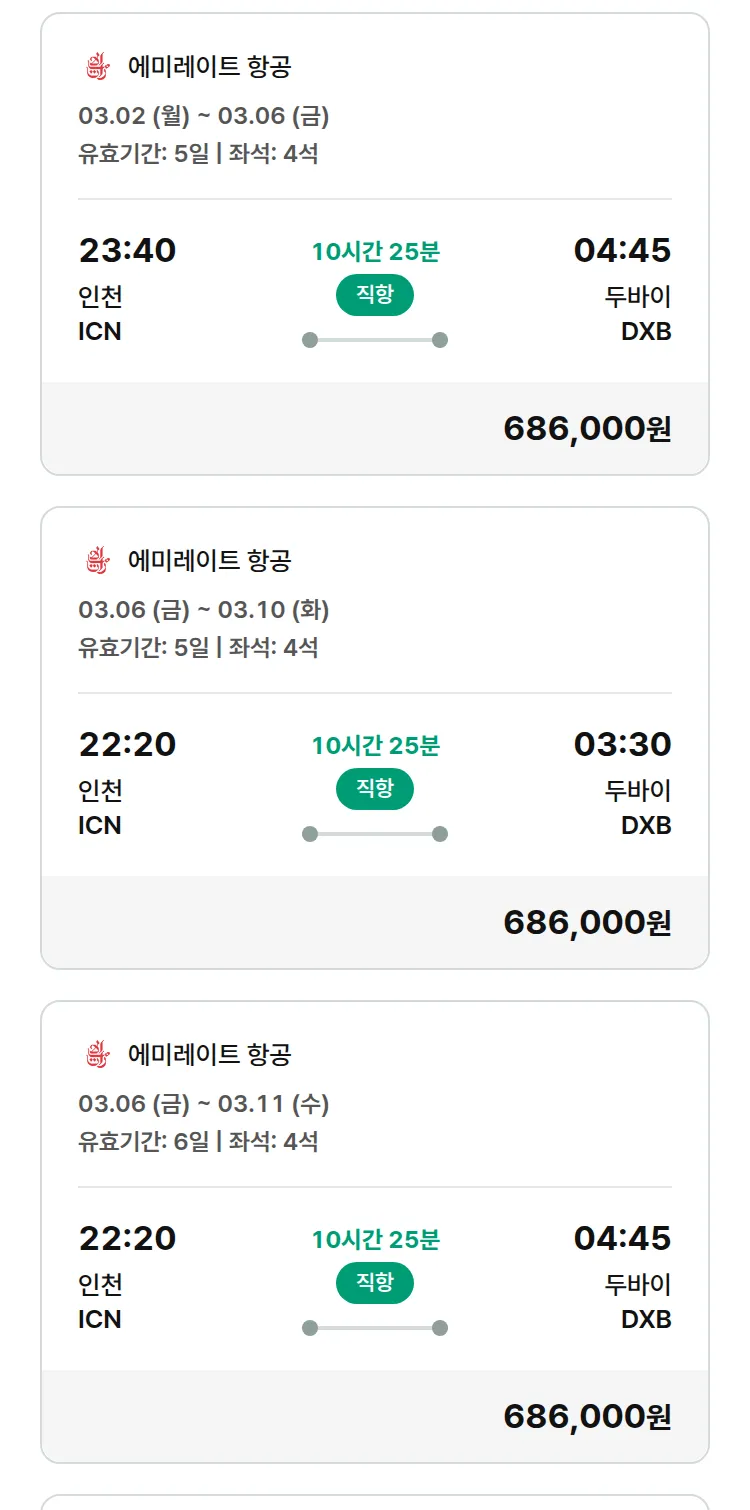The image size is (750, 1510).
Task: Click the 23:40 departure time
Action: [127, 250]
